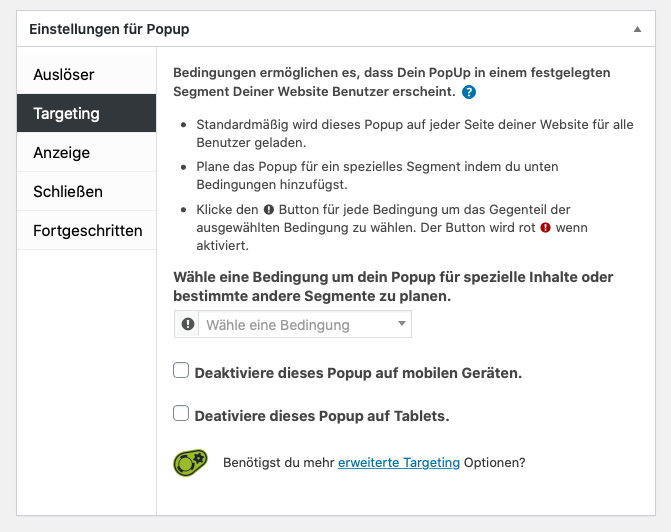Follow the 'erweiterte Targeting' link

pos(399,463)
